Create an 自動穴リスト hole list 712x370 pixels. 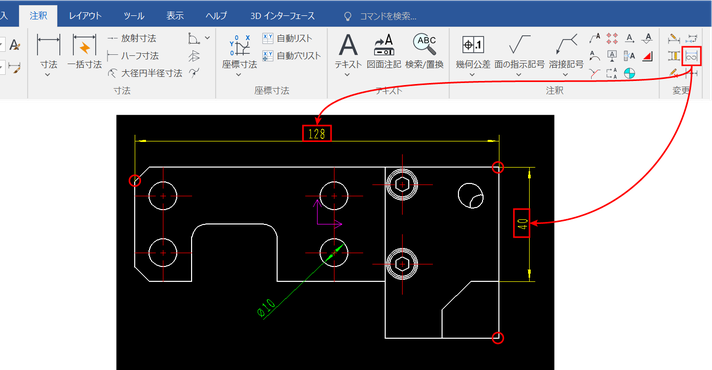292,56
